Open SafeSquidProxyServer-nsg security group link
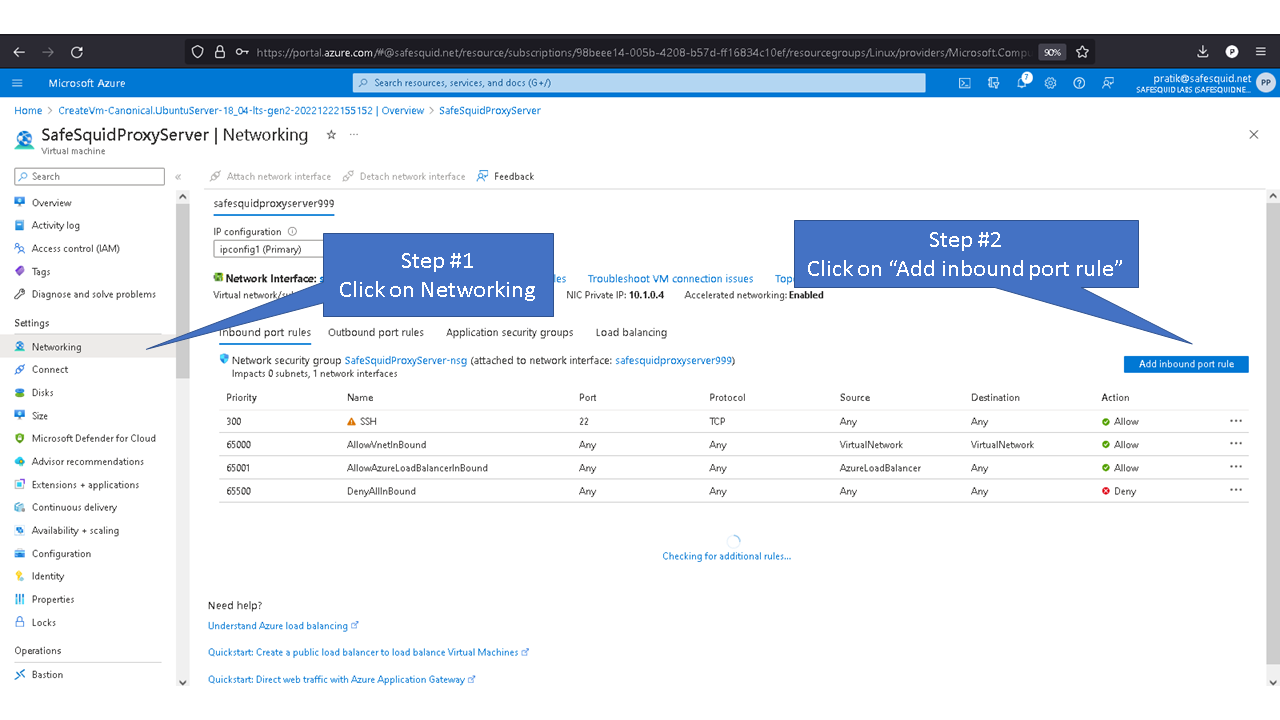Viewport: 1280px width, 720px height. pos(406,360)
